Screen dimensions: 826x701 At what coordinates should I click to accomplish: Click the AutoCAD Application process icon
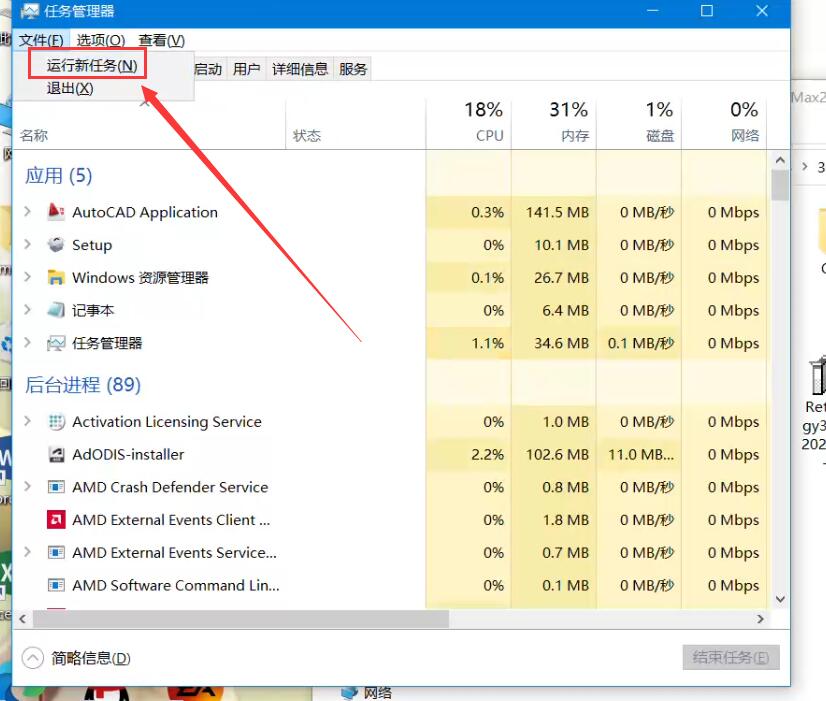56,212
